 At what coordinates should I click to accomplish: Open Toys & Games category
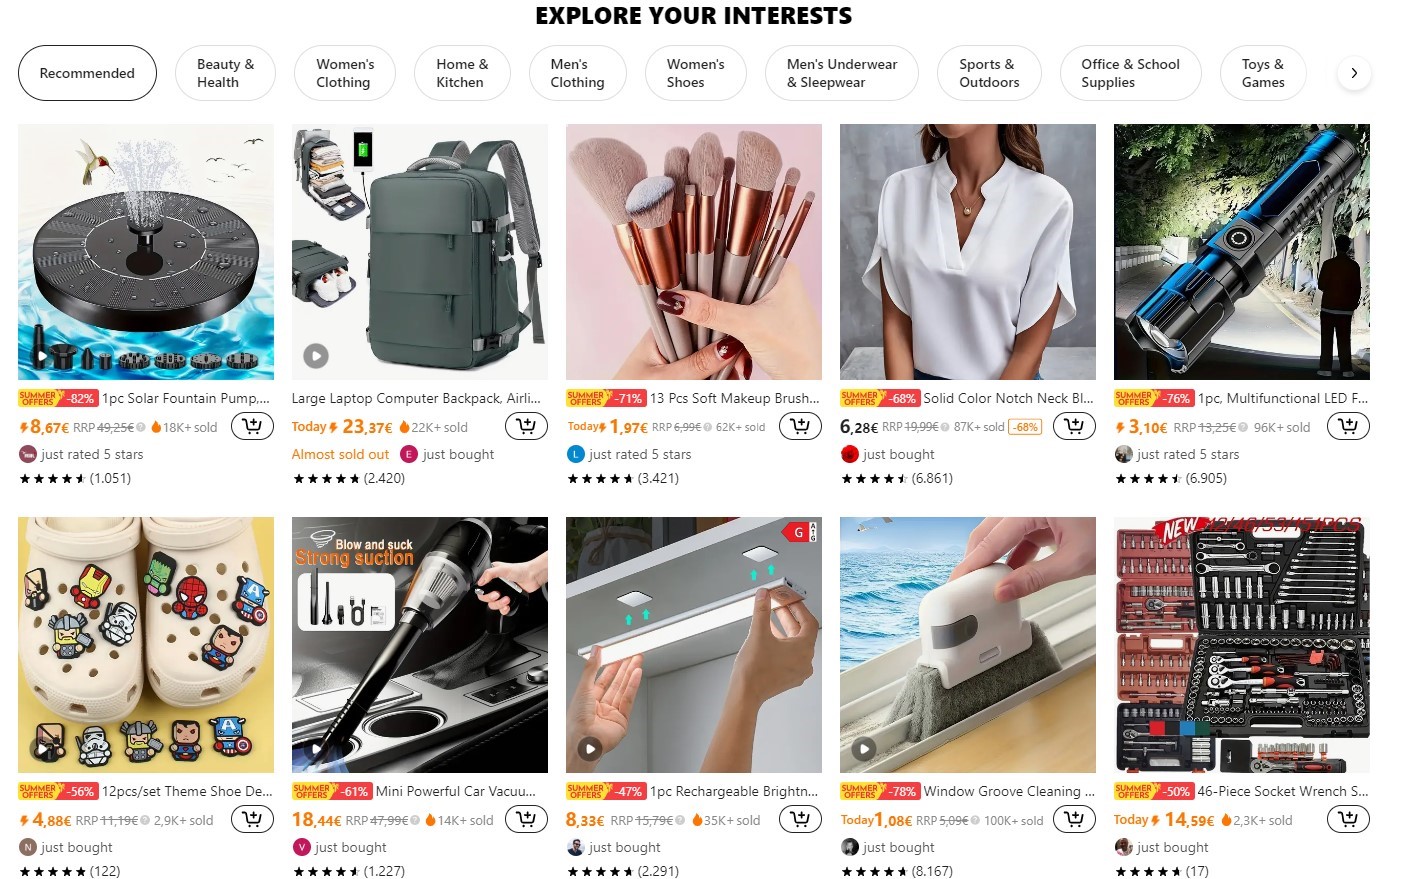click(x=1262, y=73)
